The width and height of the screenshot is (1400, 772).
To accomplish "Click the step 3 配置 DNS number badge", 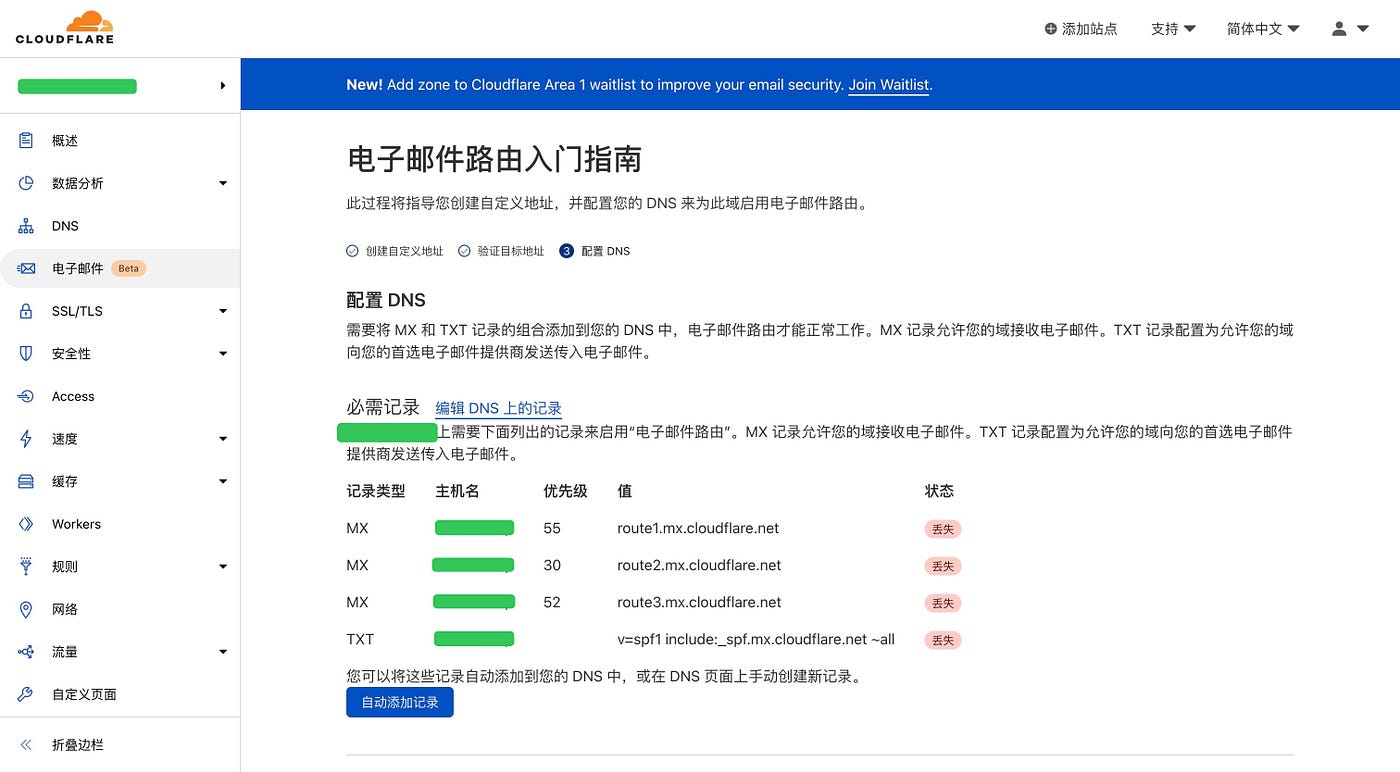I will [x=566, y=251].
